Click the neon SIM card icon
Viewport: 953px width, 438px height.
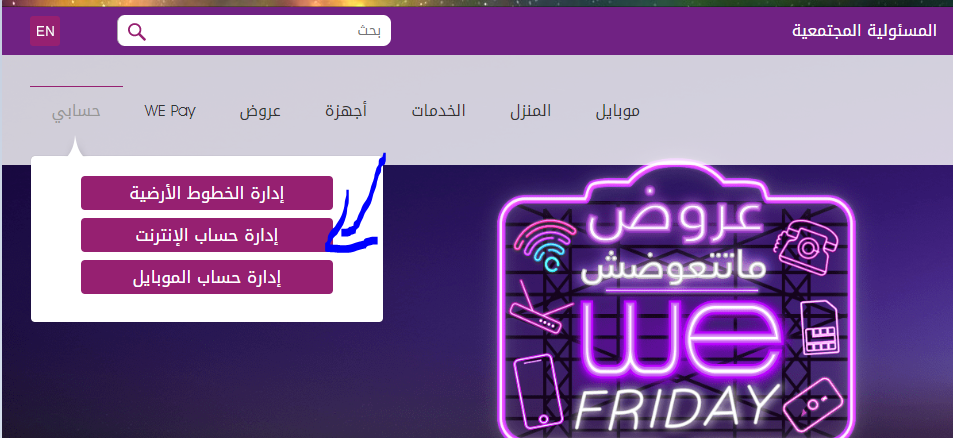(821, 327)
